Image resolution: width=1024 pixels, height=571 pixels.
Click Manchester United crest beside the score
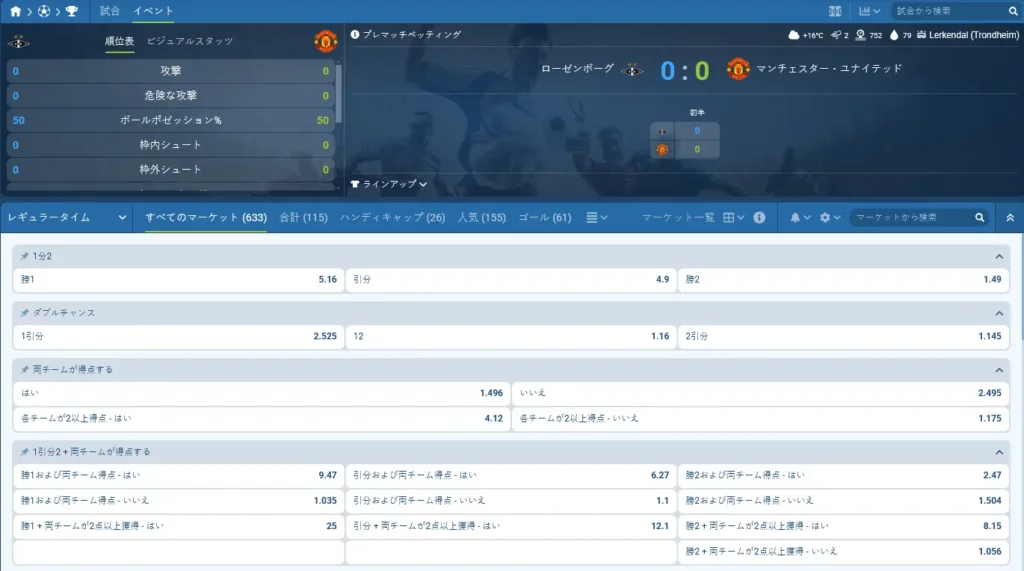[x=738, y=69]
